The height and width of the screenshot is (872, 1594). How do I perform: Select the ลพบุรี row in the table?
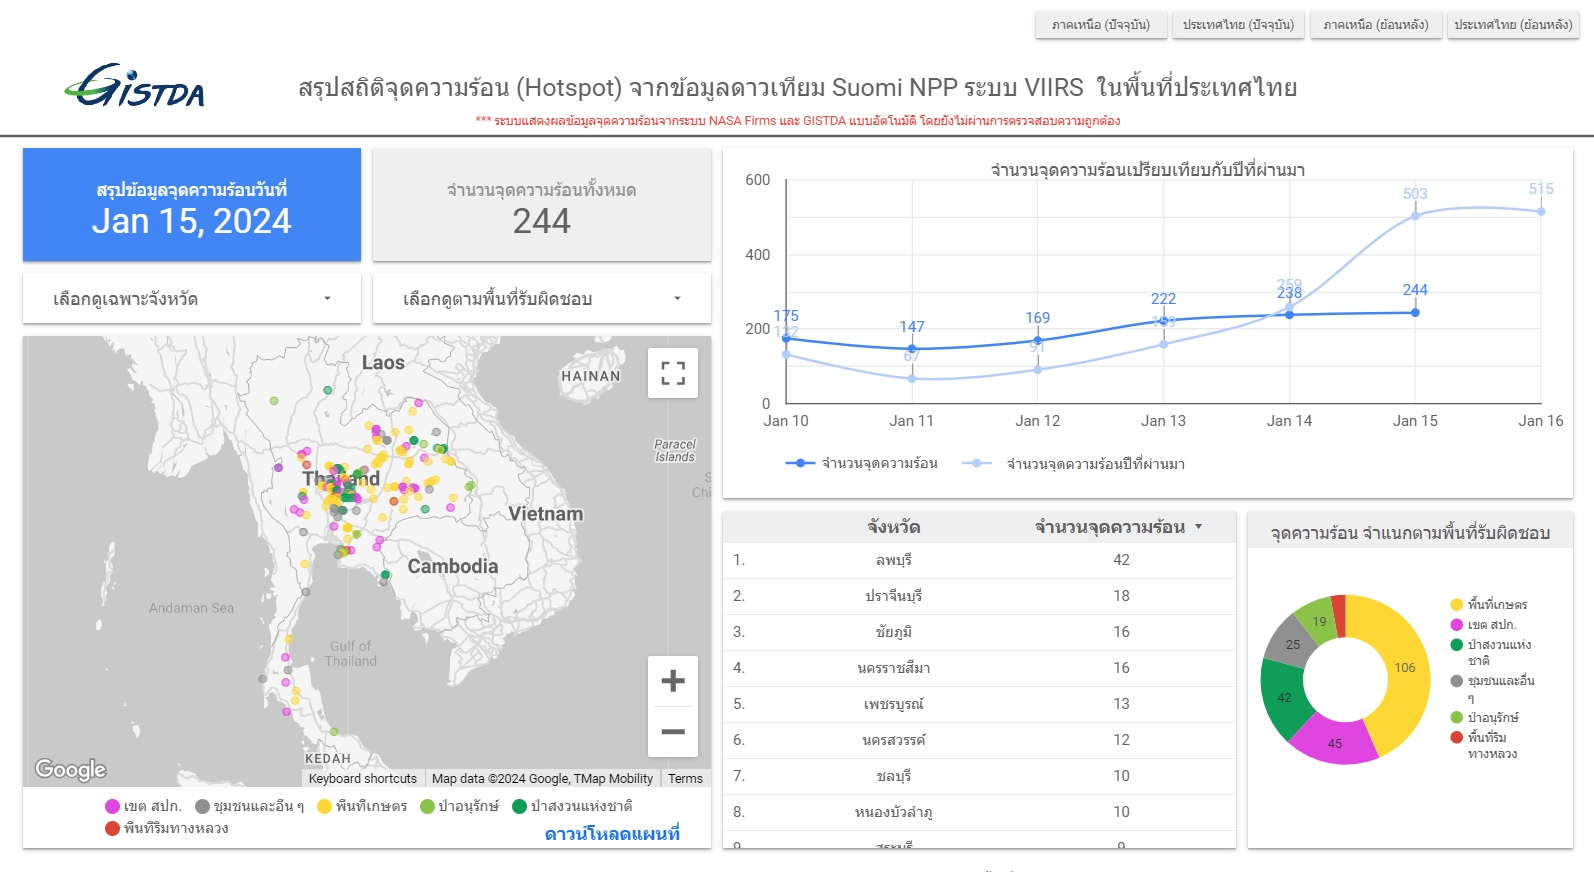tap(893, 560)
